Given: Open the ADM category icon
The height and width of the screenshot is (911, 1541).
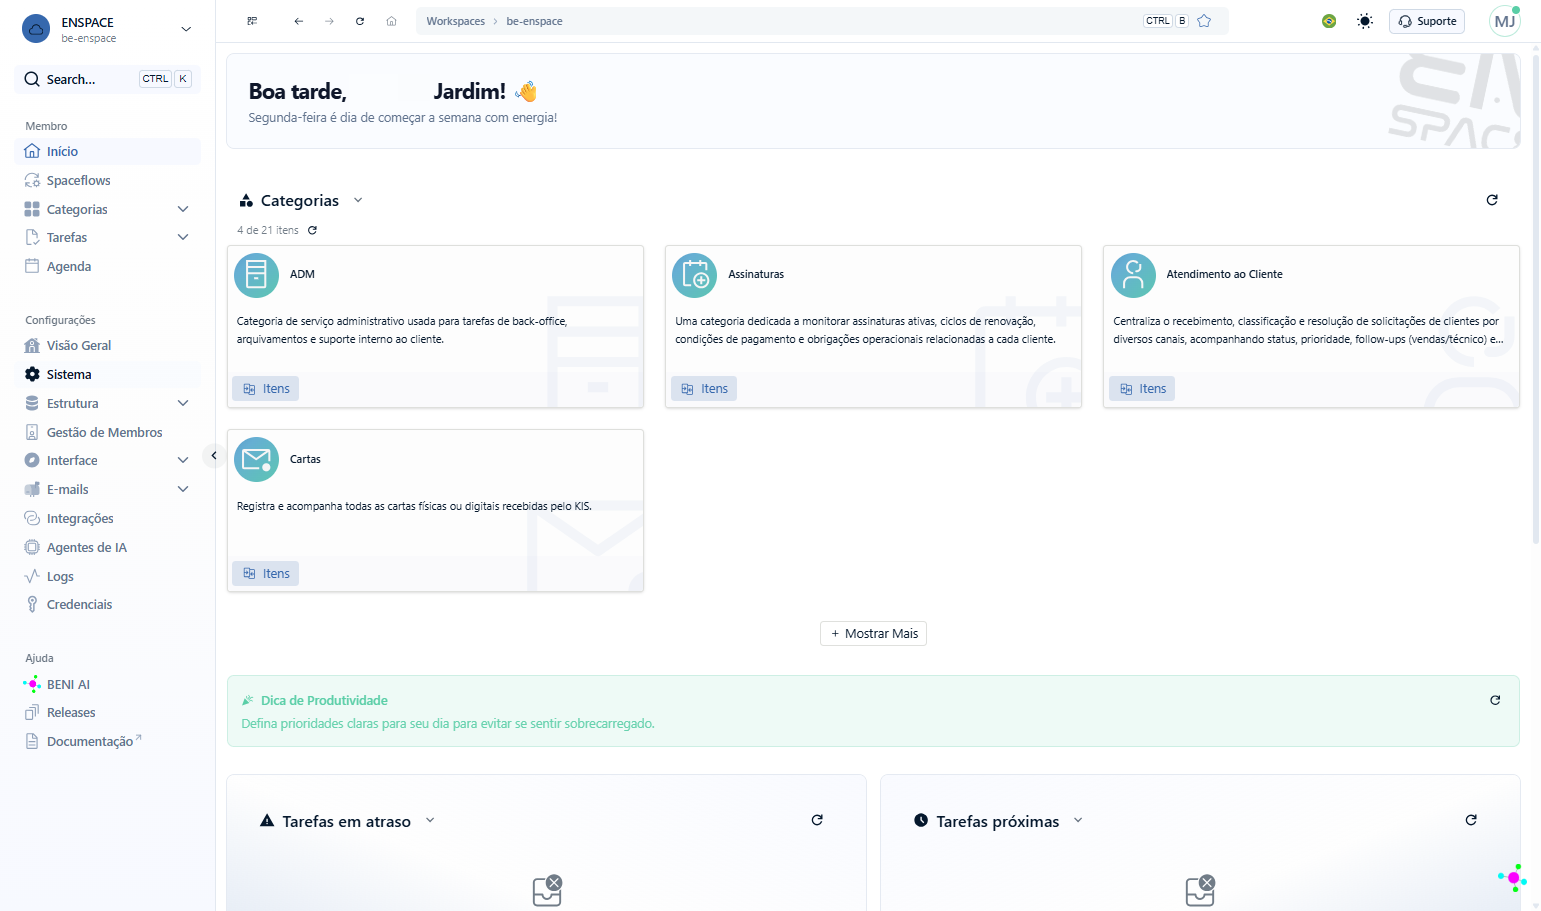Looking at the screenshot, I should coord(256,275).
